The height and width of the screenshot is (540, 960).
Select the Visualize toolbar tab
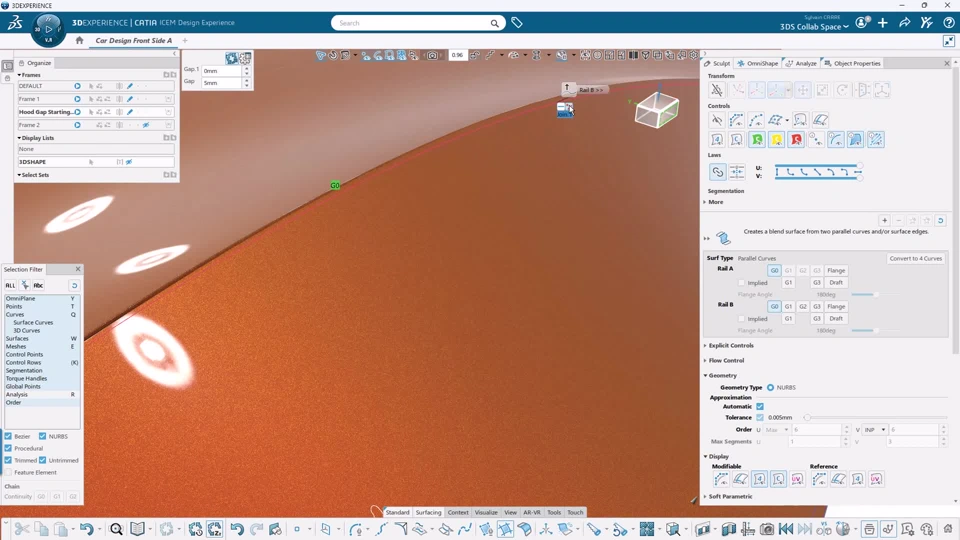click(x=486, y=512)
